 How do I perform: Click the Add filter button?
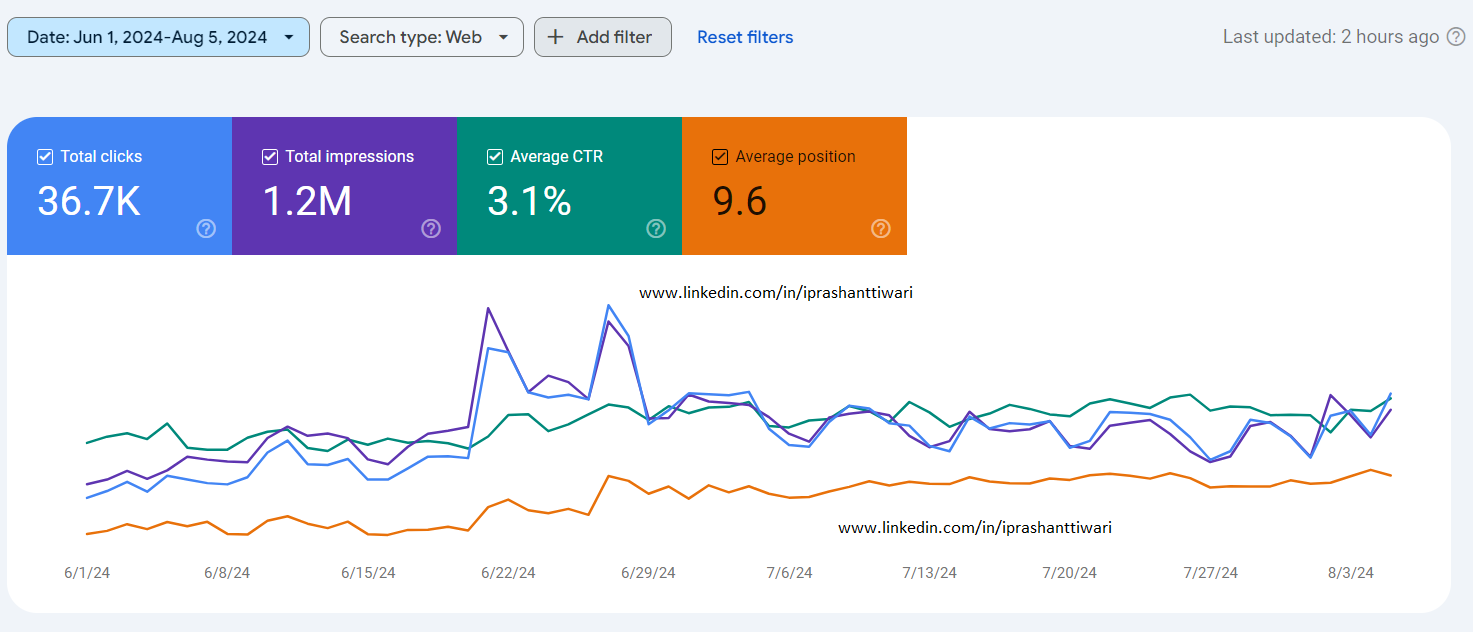603,37
